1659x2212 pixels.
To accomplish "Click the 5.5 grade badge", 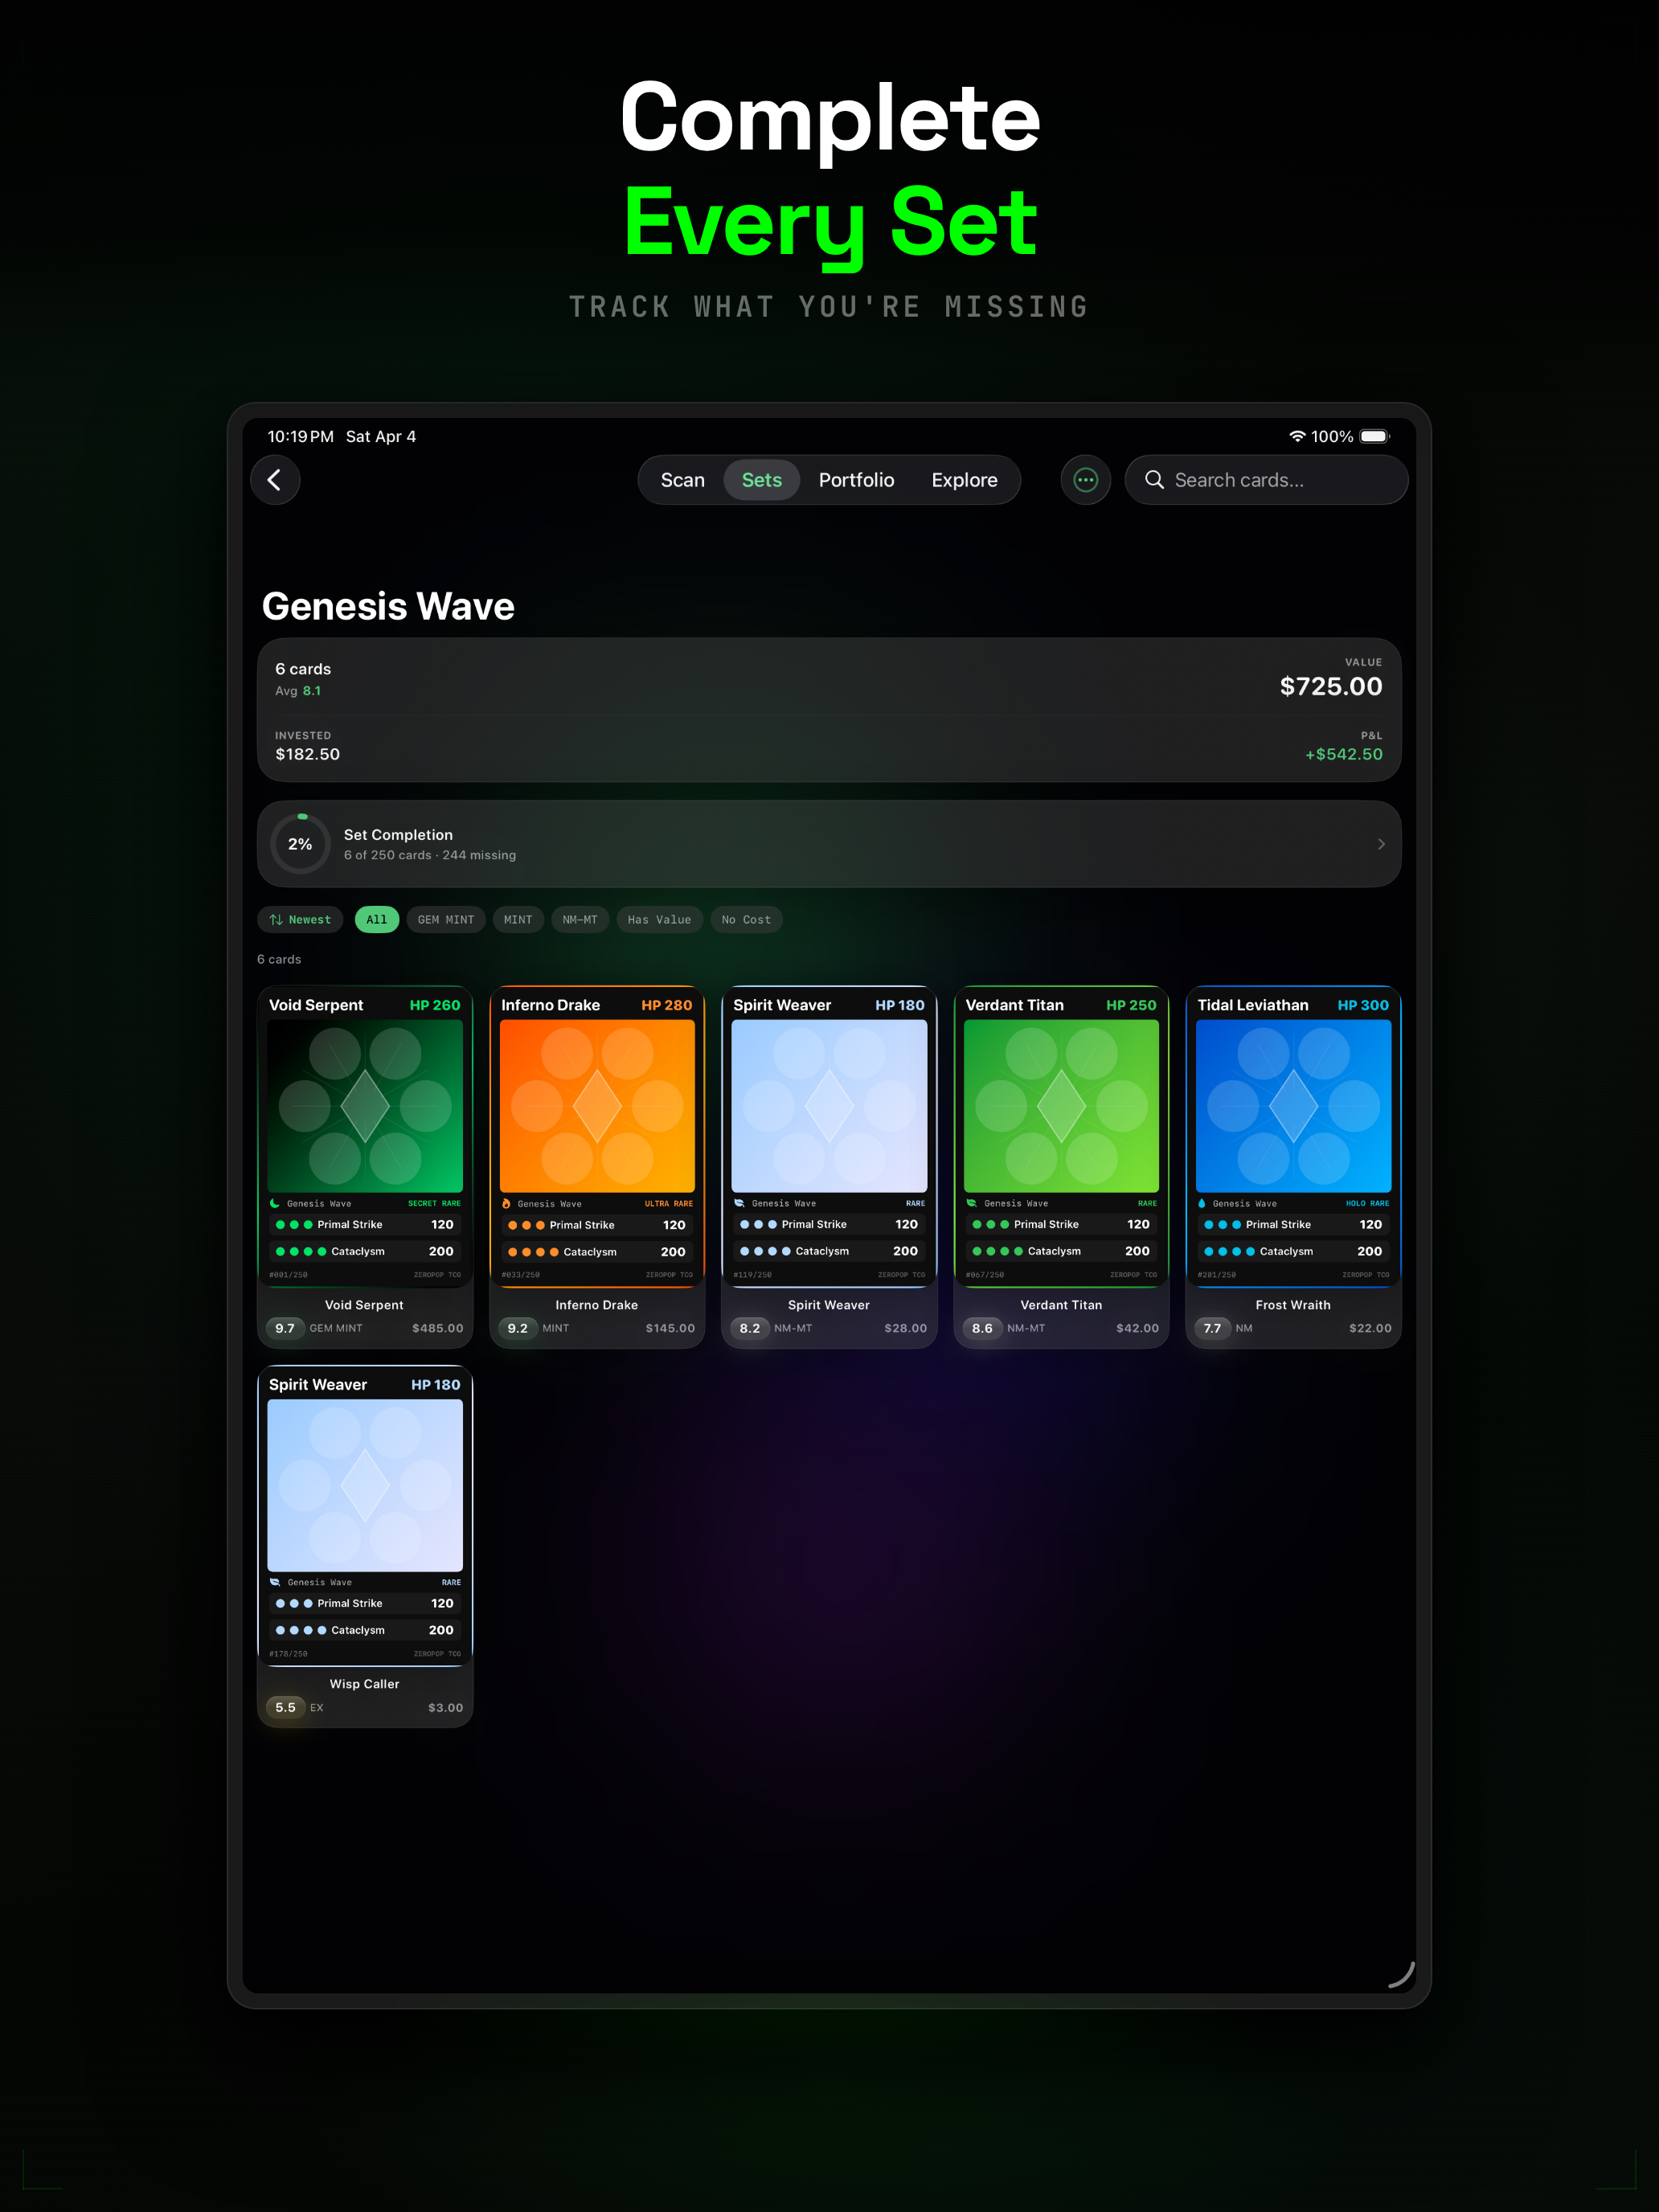I will 285,1707.
